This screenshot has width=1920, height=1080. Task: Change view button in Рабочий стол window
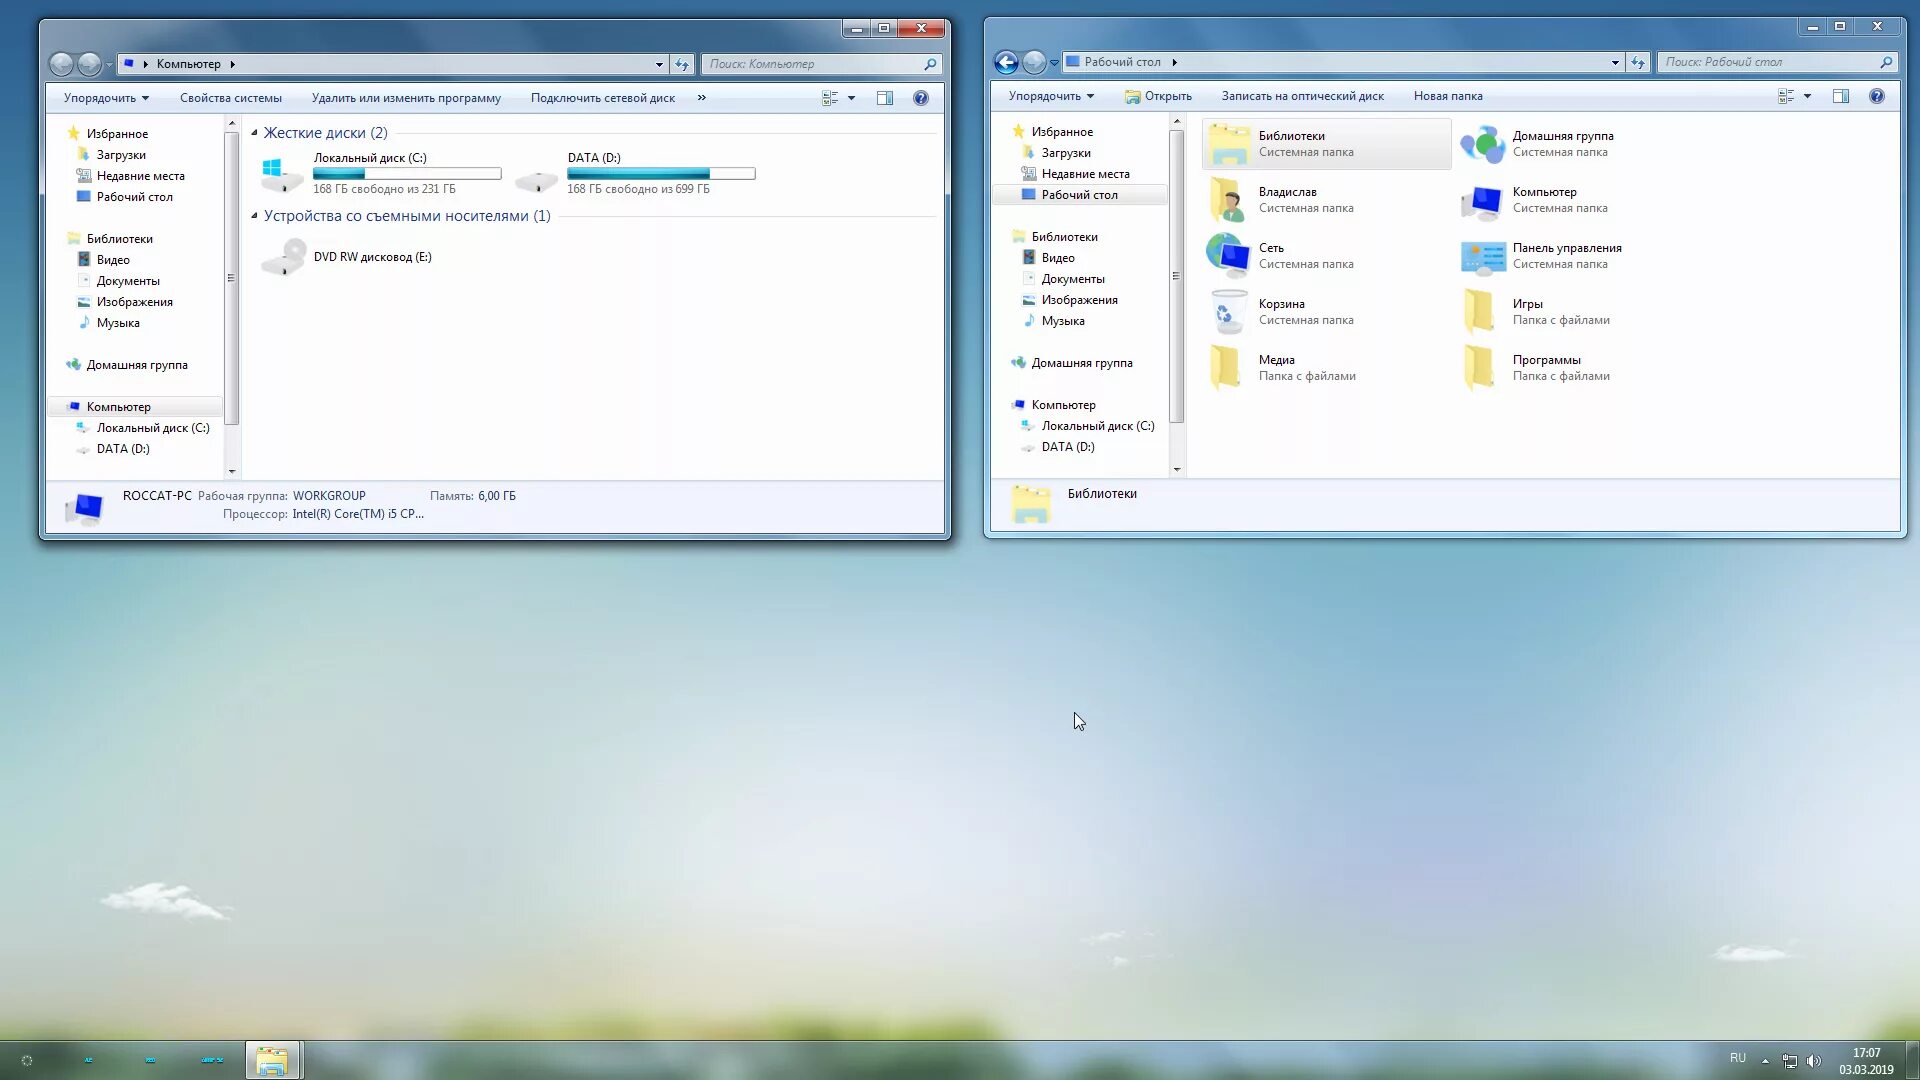(x=1786, y=96)
